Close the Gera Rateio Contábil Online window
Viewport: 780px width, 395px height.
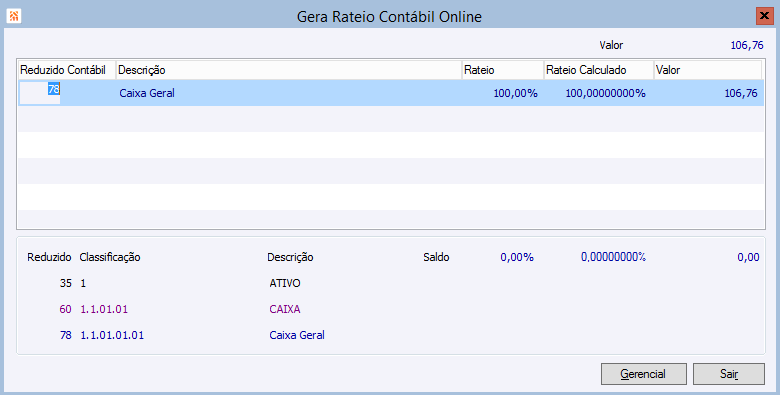(764, 16)
